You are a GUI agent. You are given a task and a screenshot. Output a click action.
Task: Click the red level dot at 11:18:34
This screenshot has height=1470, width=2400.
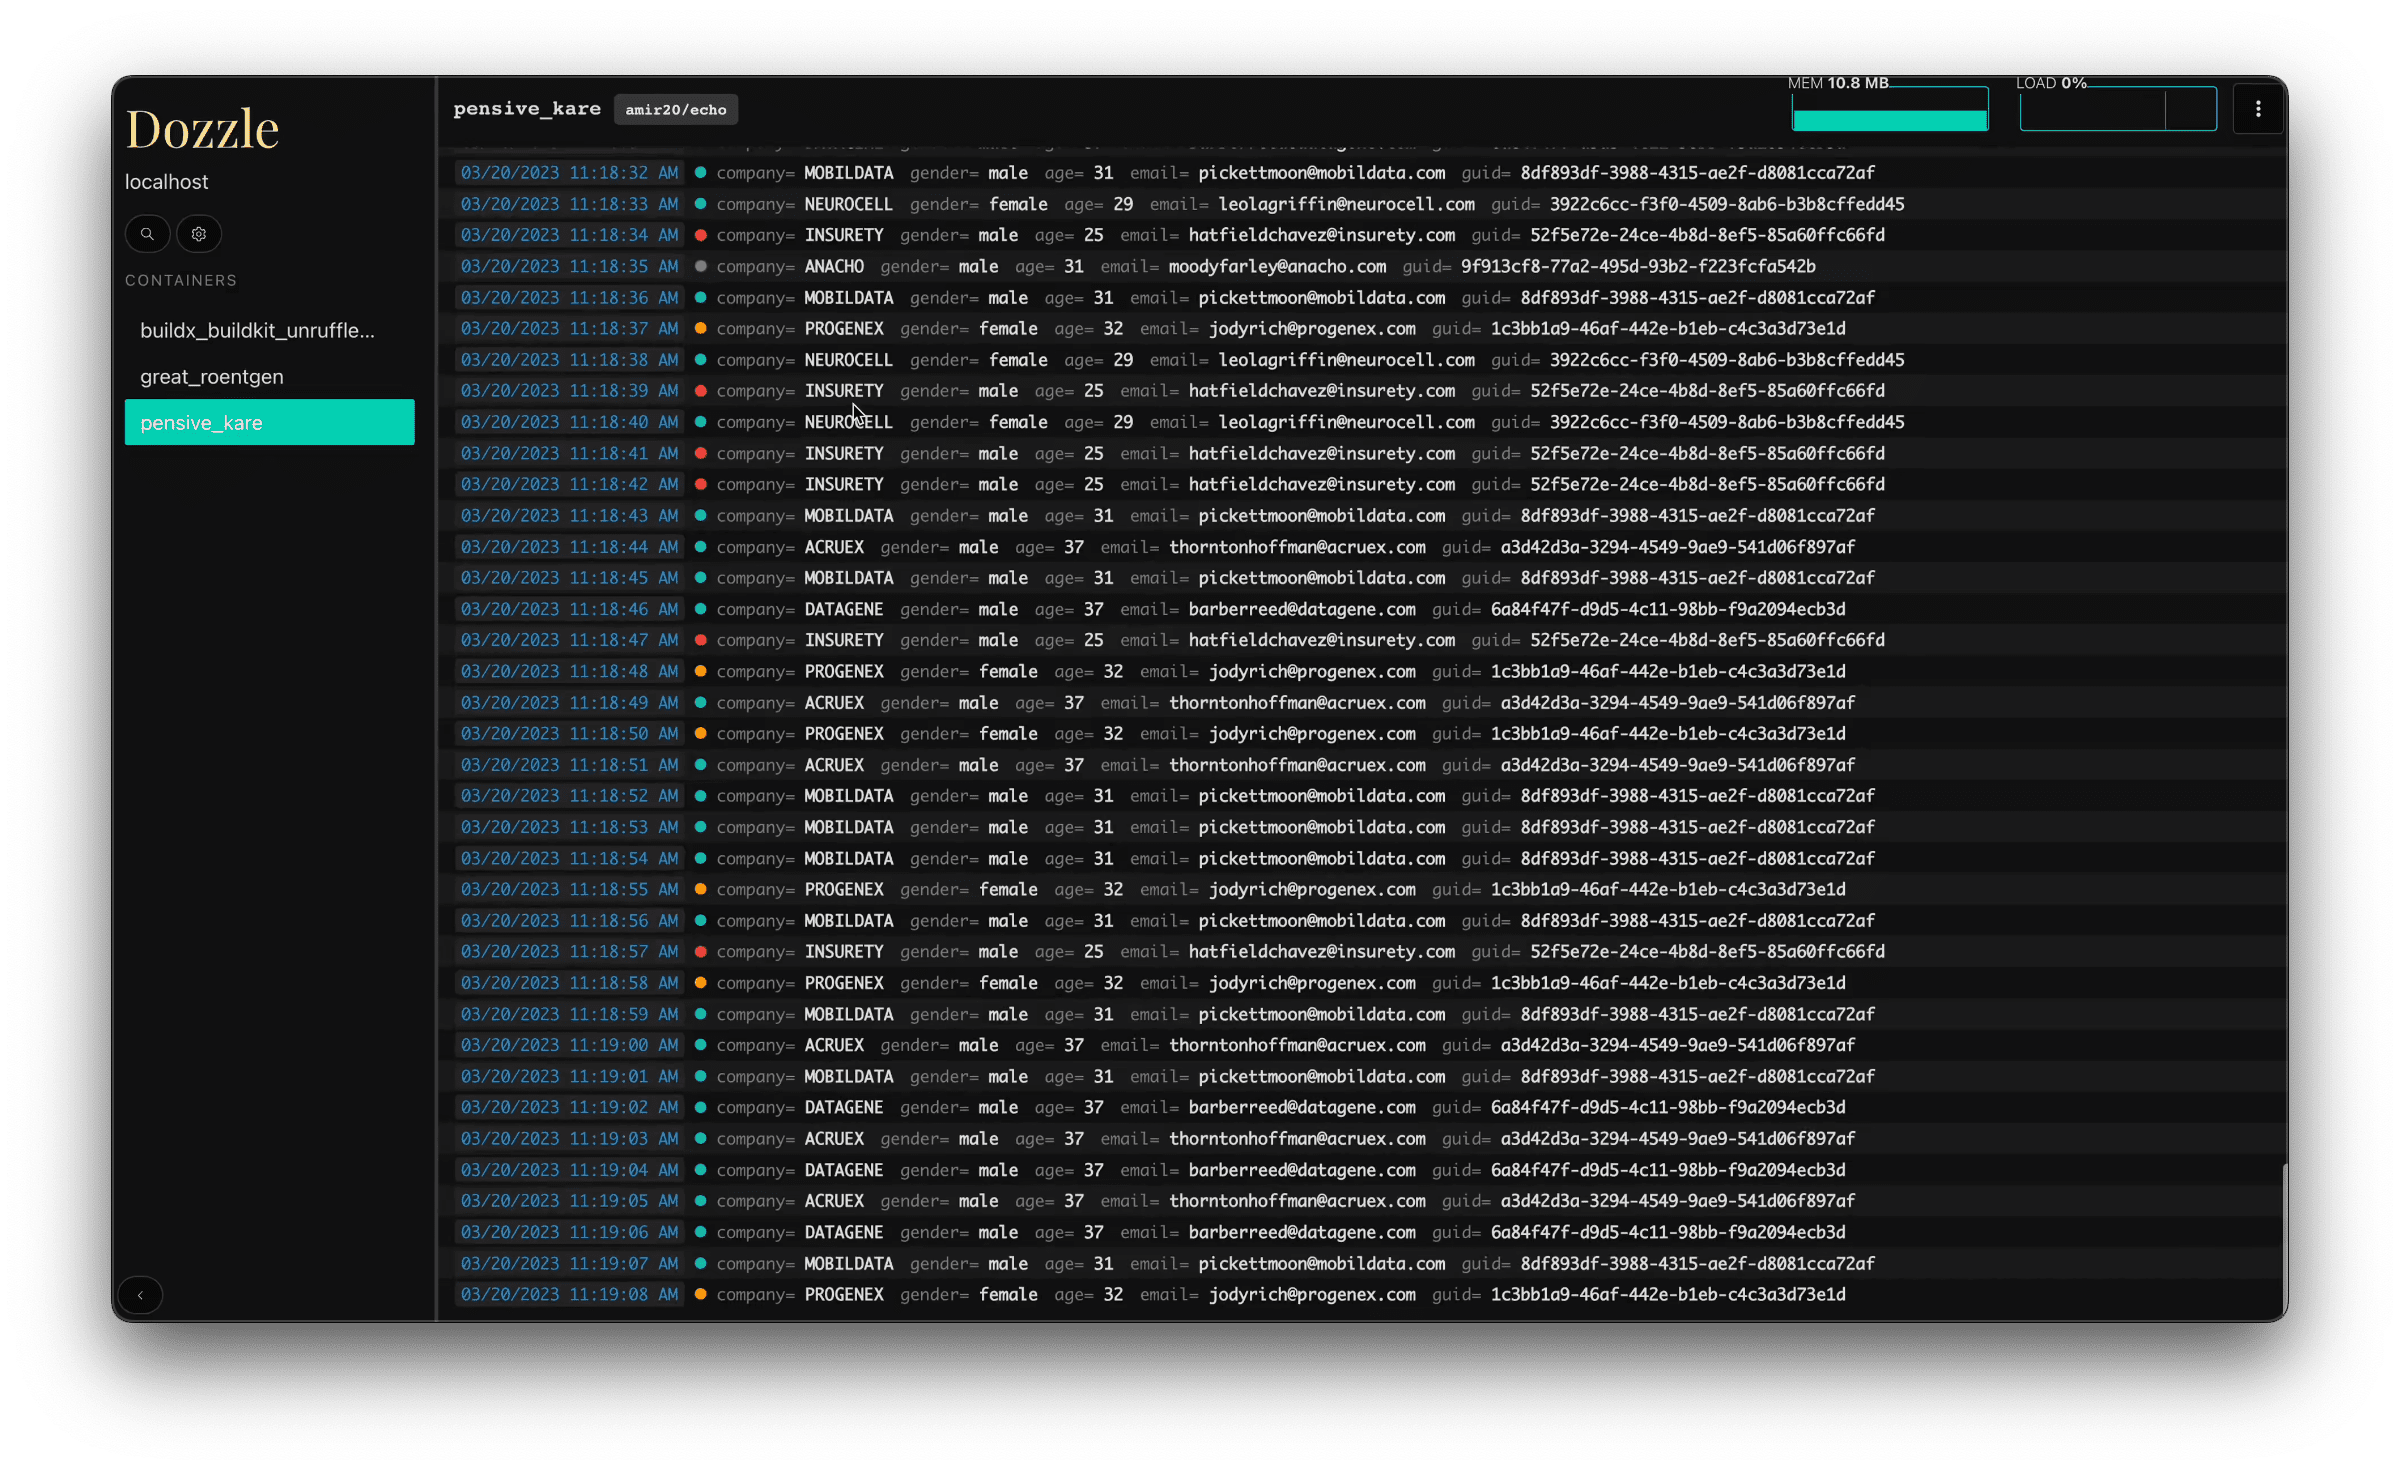point(701,235)
